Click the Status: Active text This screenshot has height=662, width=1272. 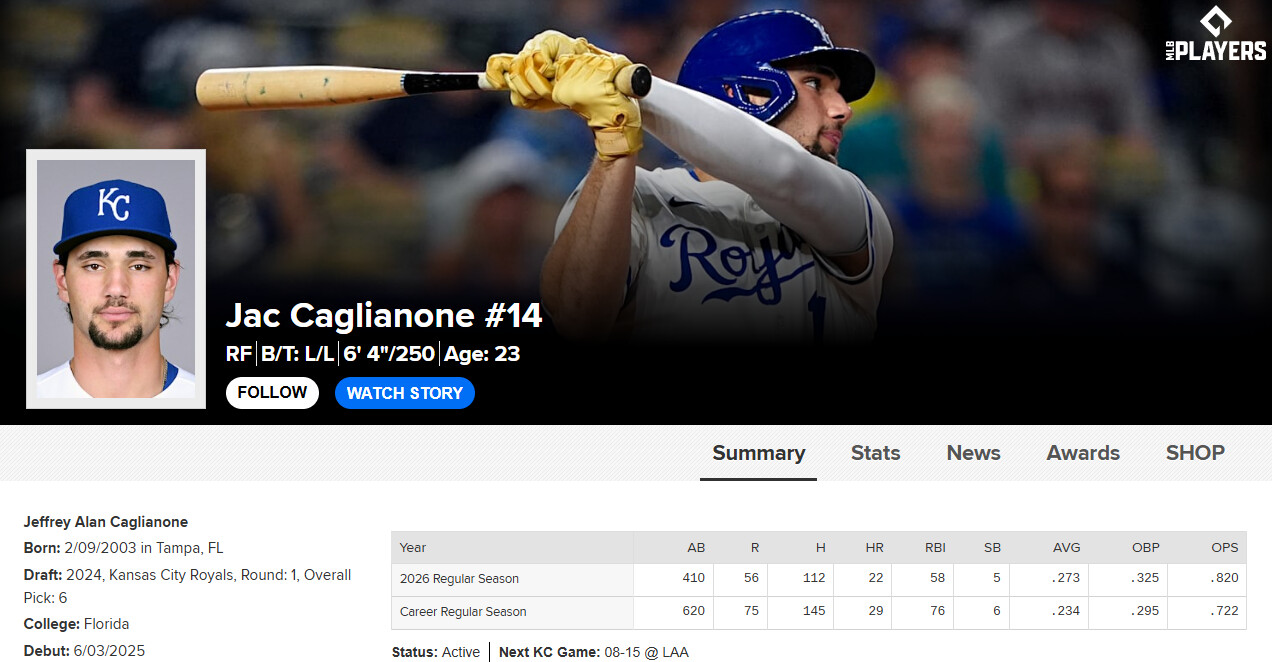coord(436,652)
